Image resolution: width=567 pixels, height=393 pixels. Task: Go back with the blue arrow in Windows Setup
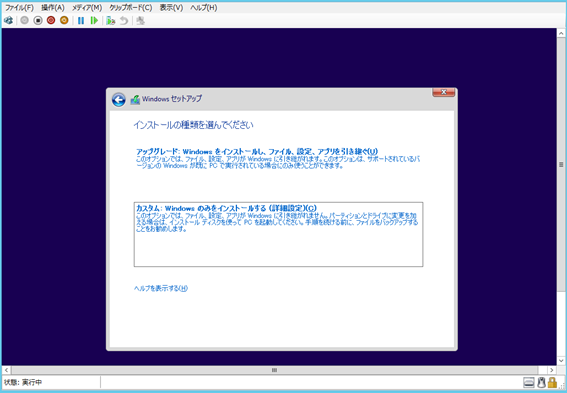coord(119,100)
